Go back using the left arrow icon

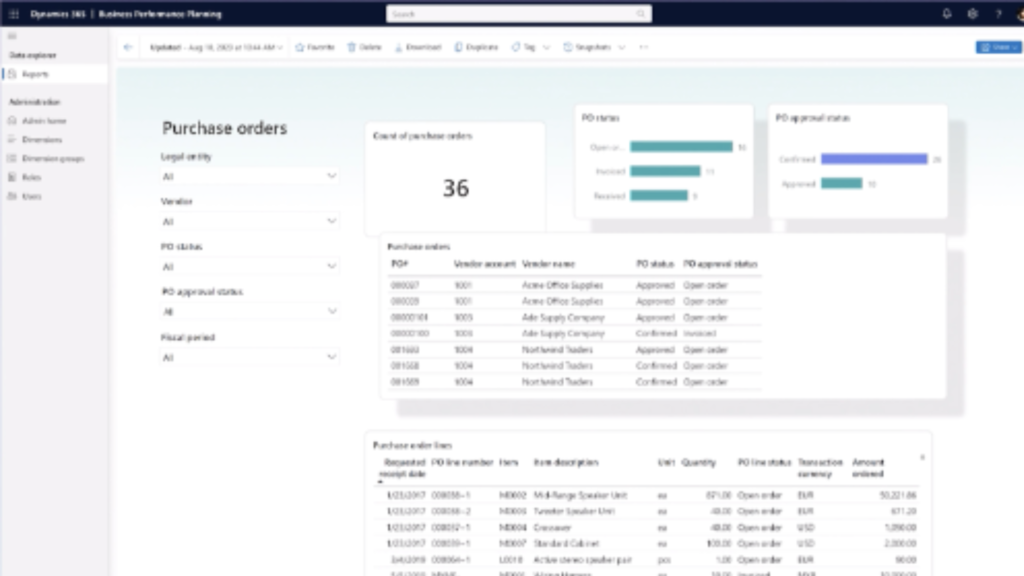pyautogui.click(x=127, y=47)
